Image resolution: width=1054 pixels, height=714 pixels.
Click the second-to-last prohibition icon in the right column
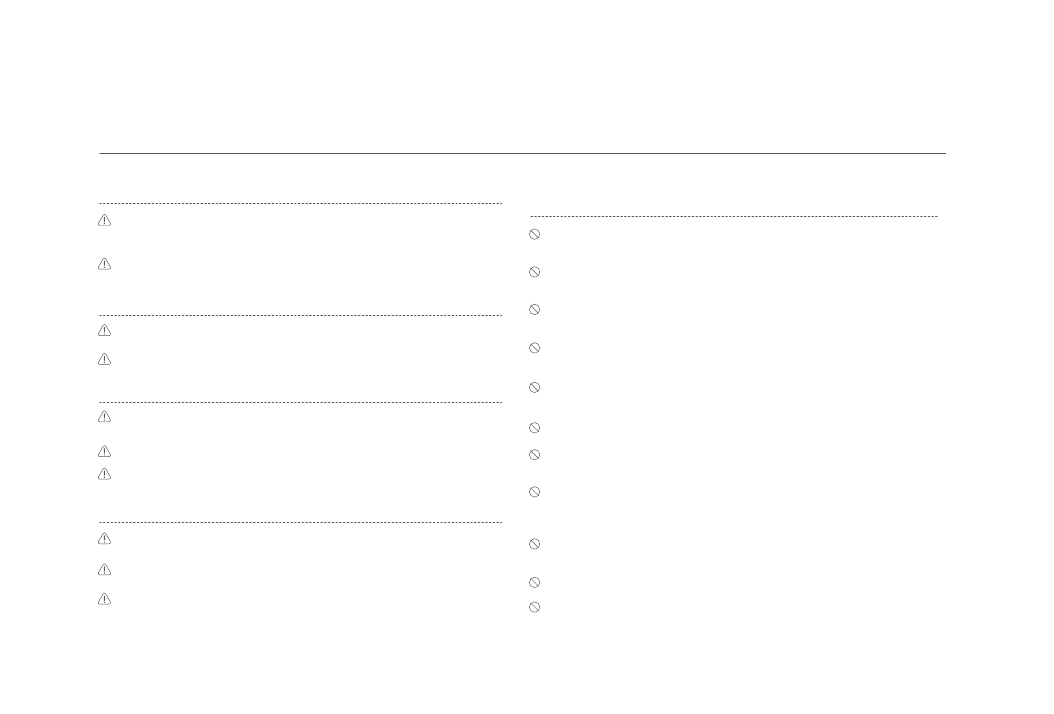tap(535, 582)
